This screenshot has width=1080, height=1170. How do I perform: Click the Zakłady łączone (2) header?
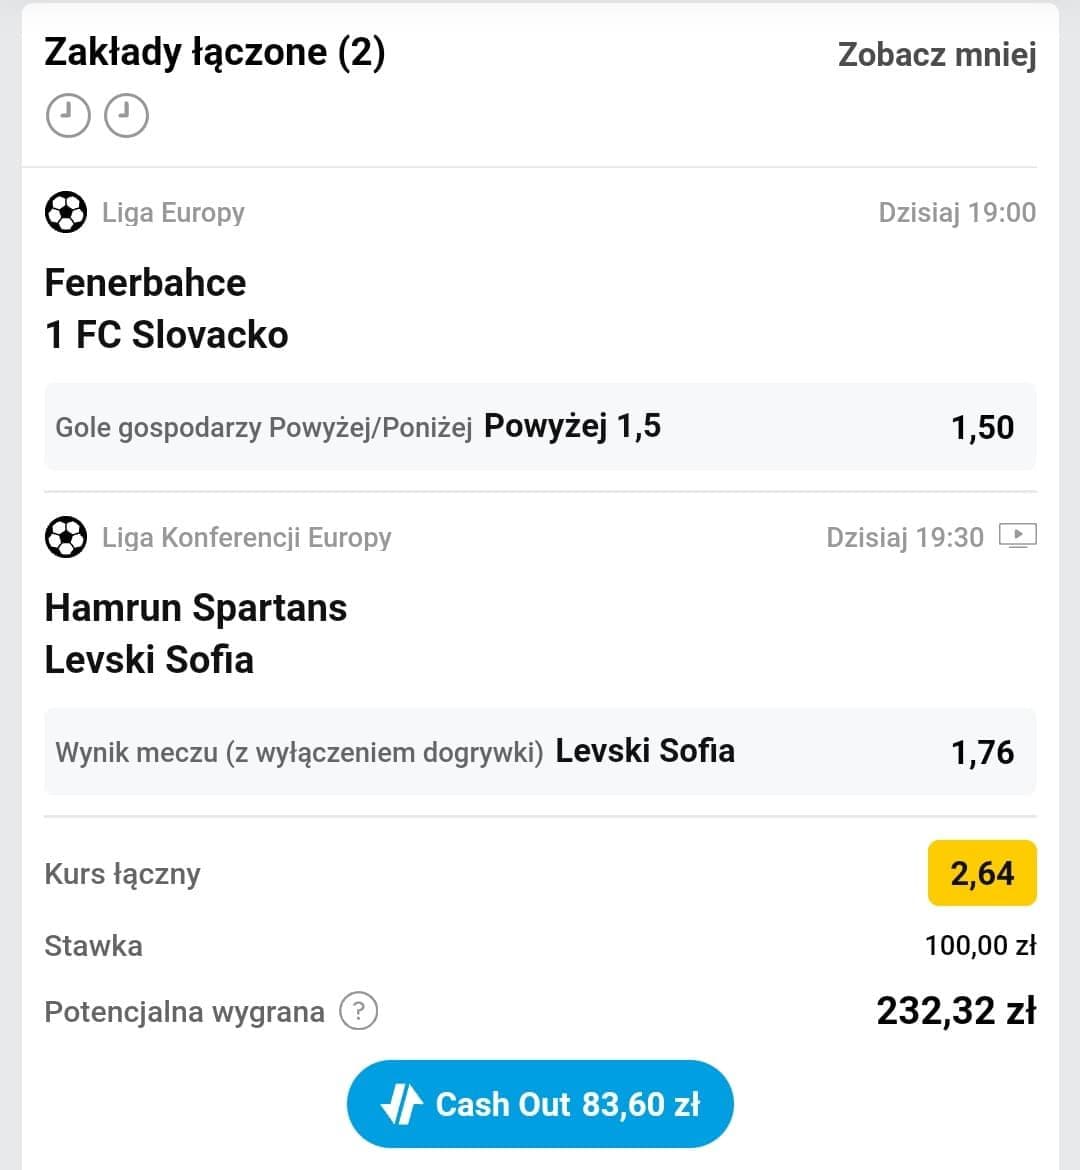[x=215, y=53]
